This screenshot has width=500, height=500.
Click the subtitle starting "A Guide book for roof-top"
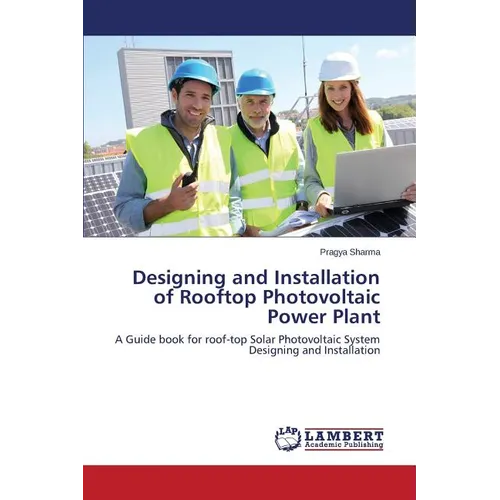point(247,345)
